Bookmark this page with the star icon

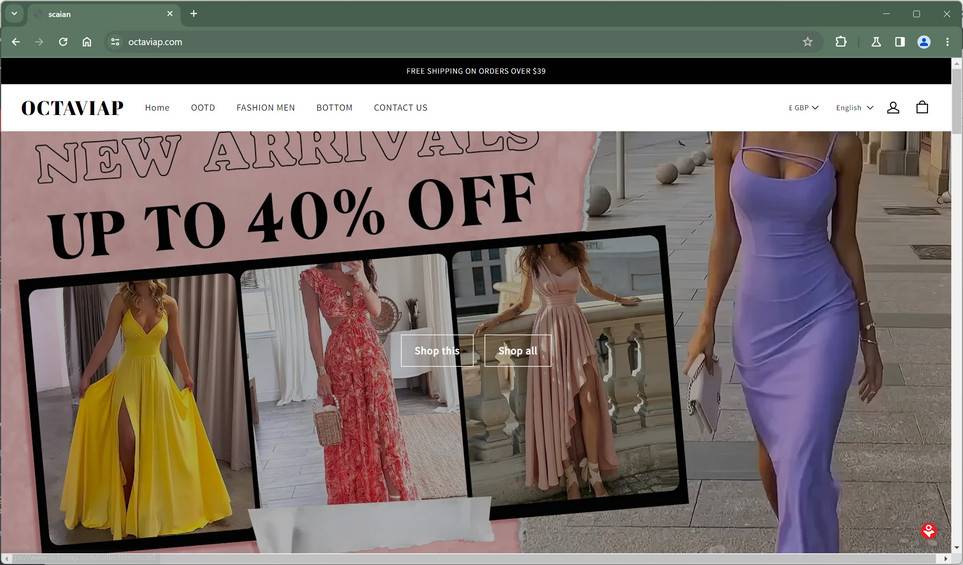pyautogui.click(x=808, y=42)
